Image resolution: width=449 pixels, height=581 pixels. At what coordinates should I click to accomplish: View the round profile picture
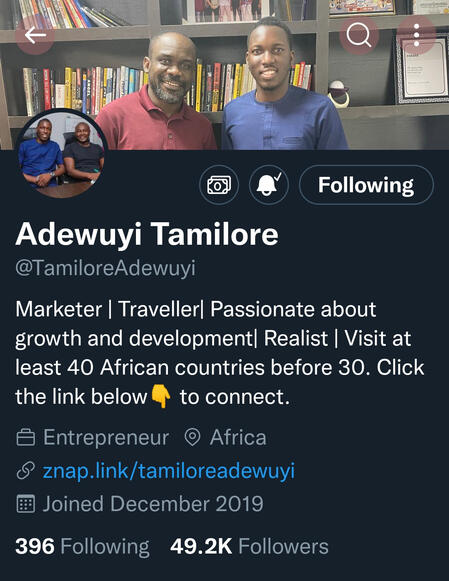coord(61,153)
